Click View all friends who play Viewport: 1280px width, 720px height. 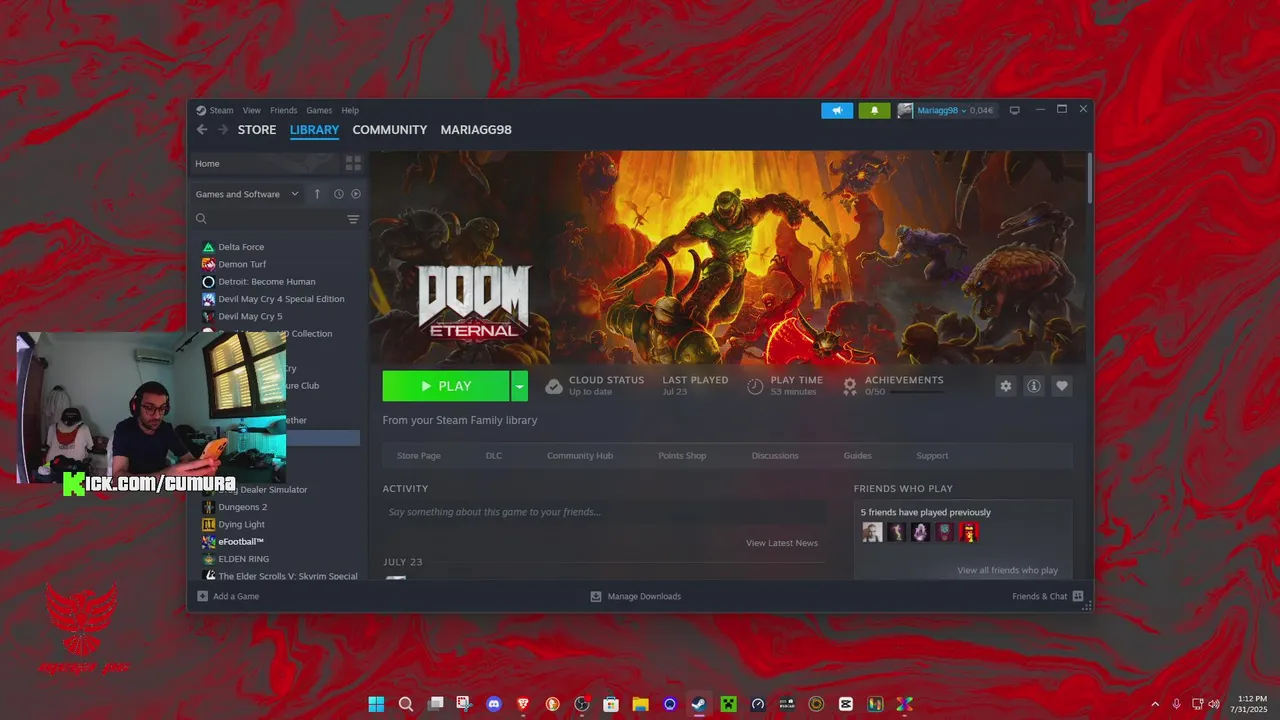point(1007,570)
